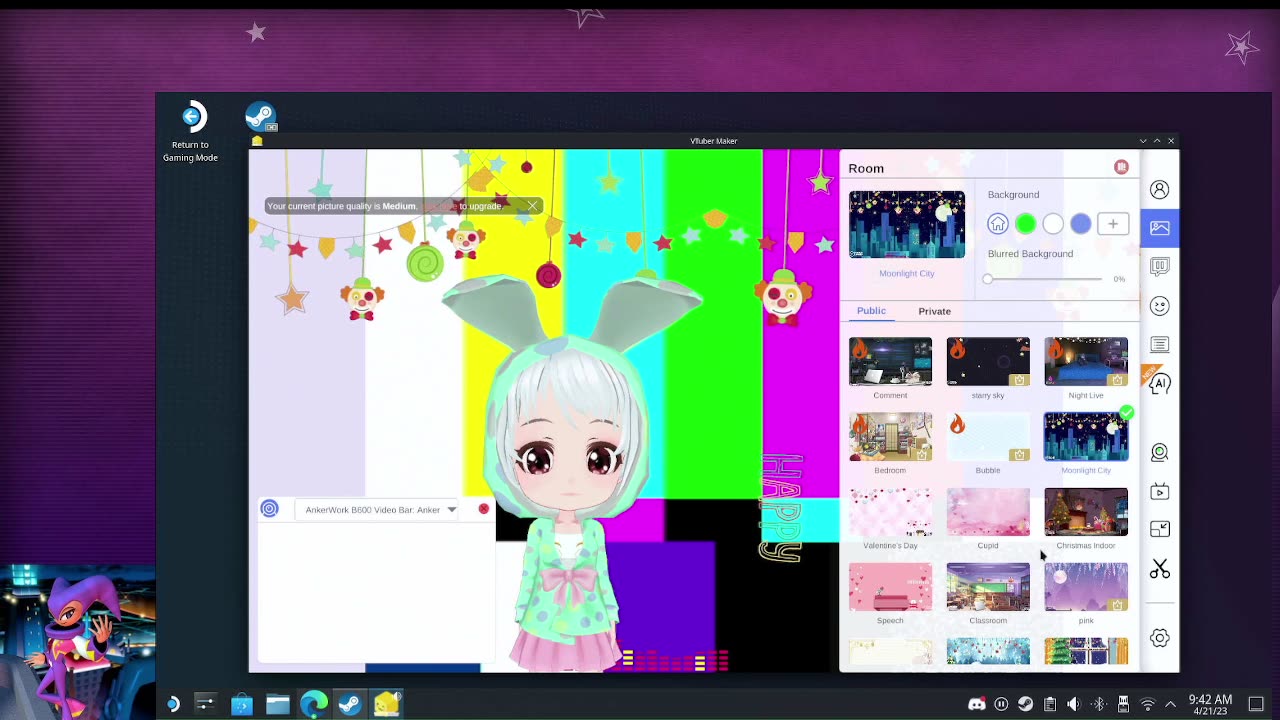Open the Twitch chat sidebar icon
The width and height of the screenshot is (1280, 720).
pos(1159,267)
